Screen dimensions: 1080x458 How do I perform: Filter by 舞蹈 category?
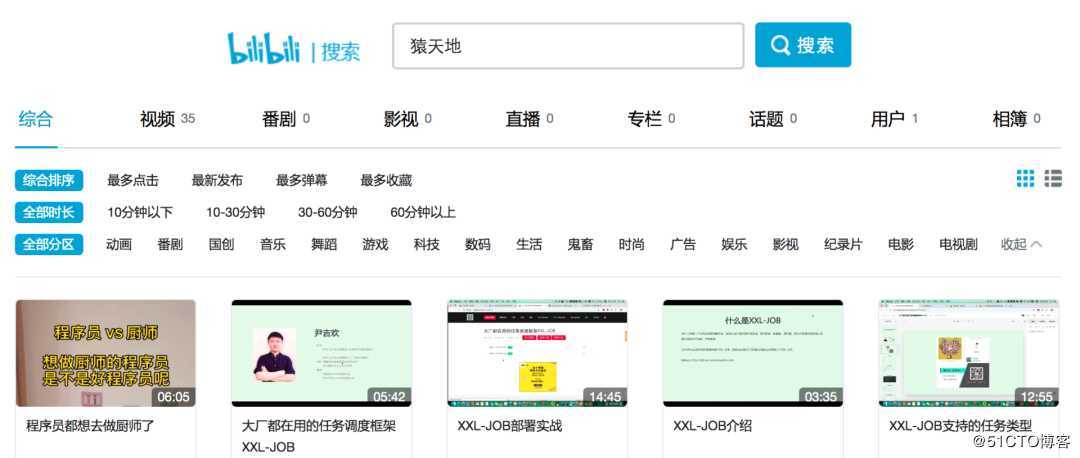point(324,244)
